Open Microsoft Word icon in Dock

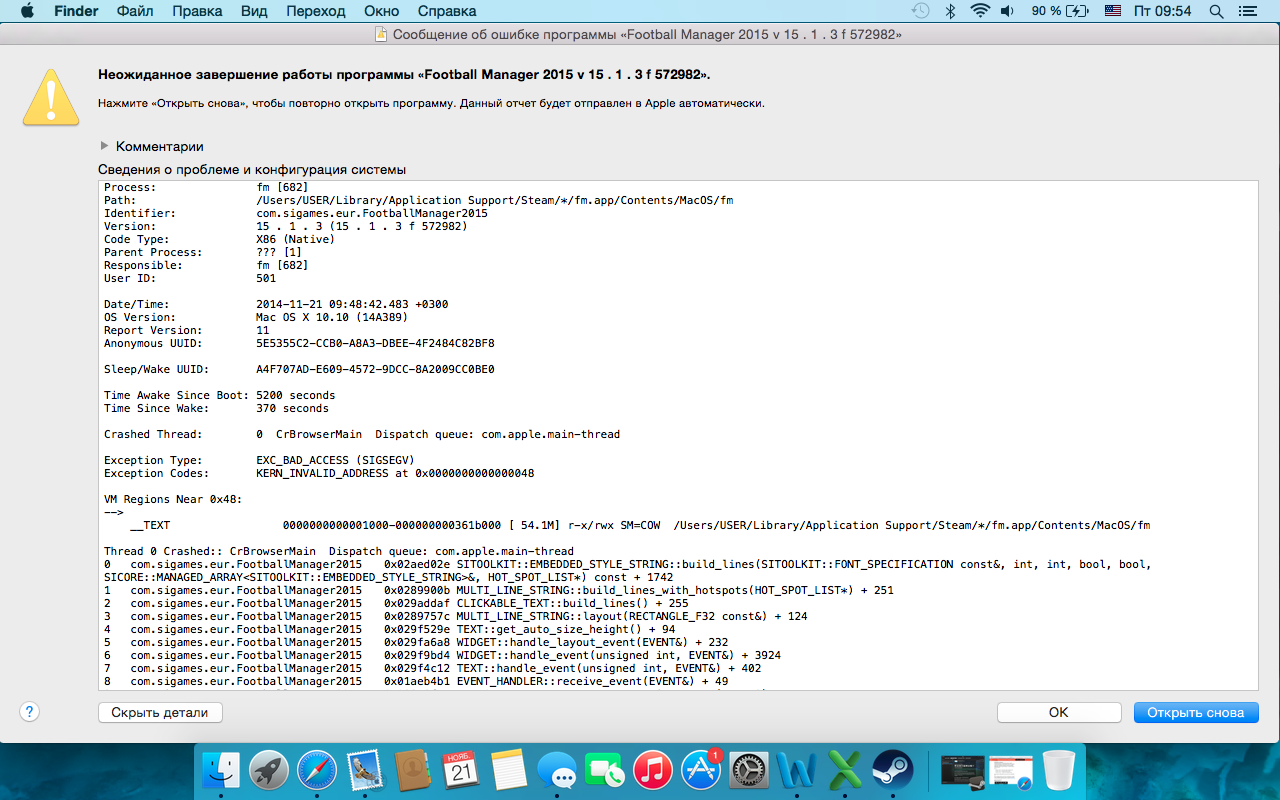797,771
